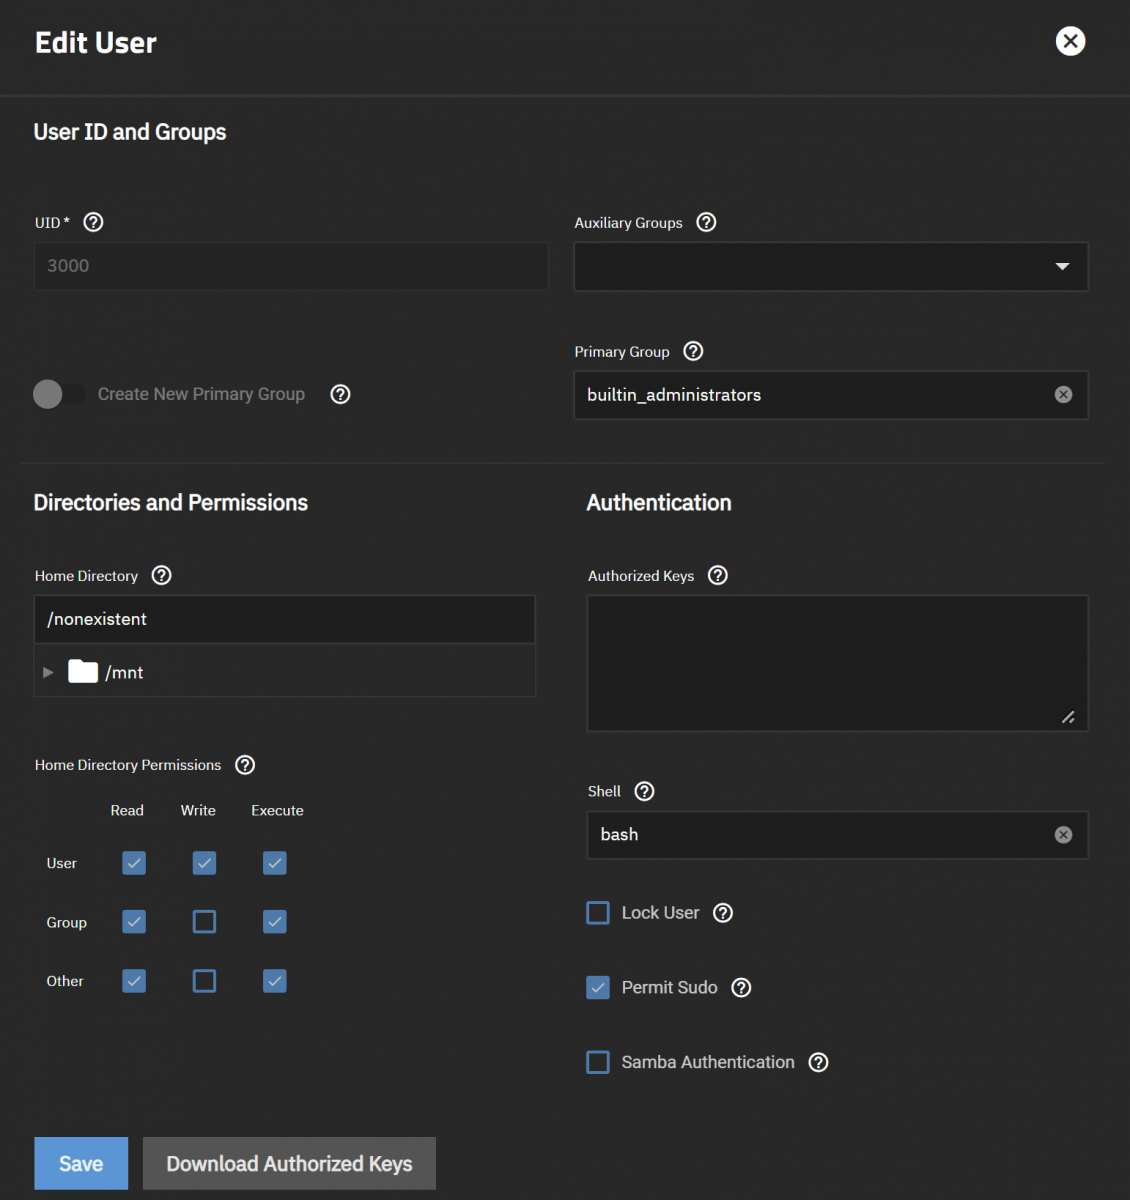The width and height of the screenshot is (1130, 1200).
Task: Uncheck Group Read permission
Action: click(x=134, y=922)
